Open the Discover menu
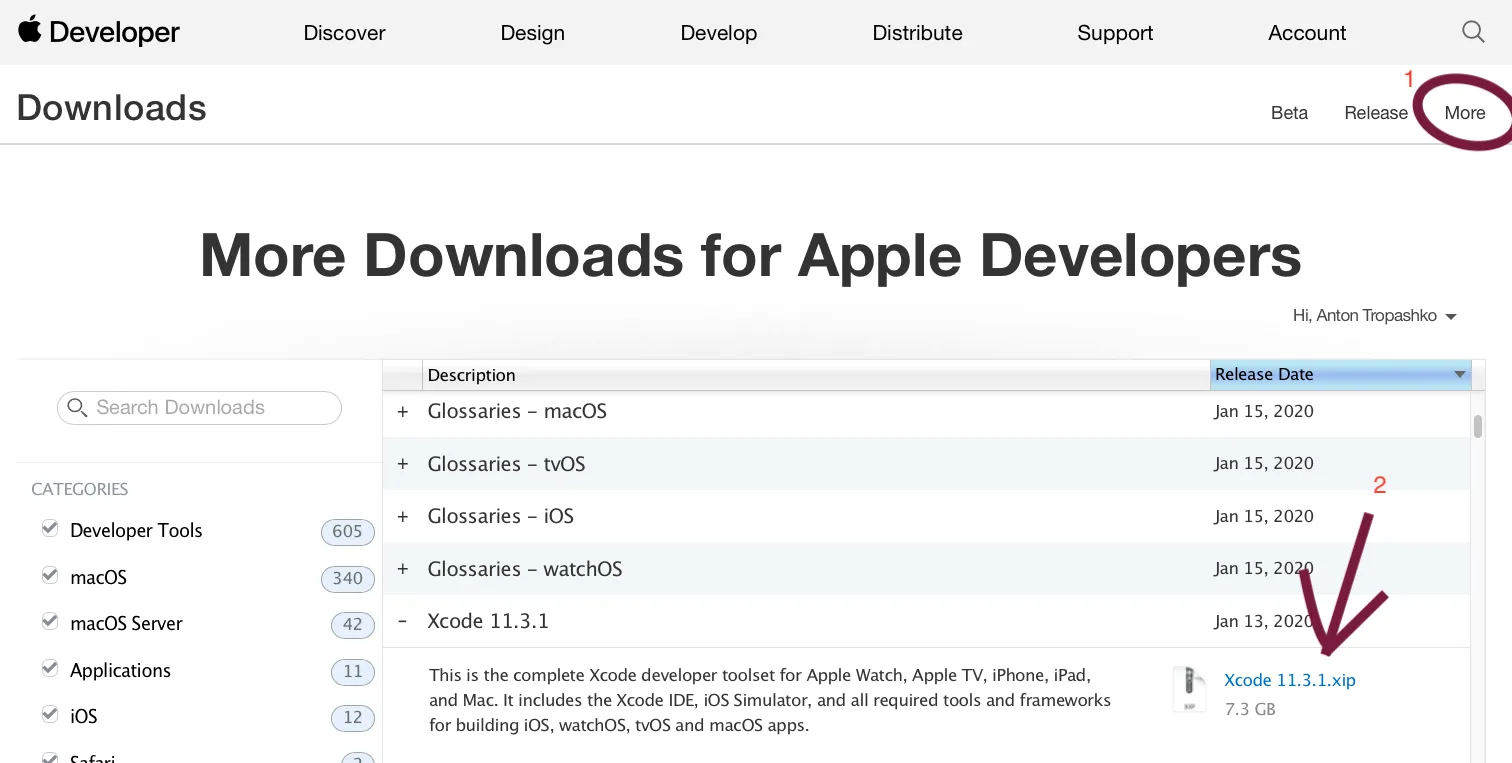 tap(345, 33)
